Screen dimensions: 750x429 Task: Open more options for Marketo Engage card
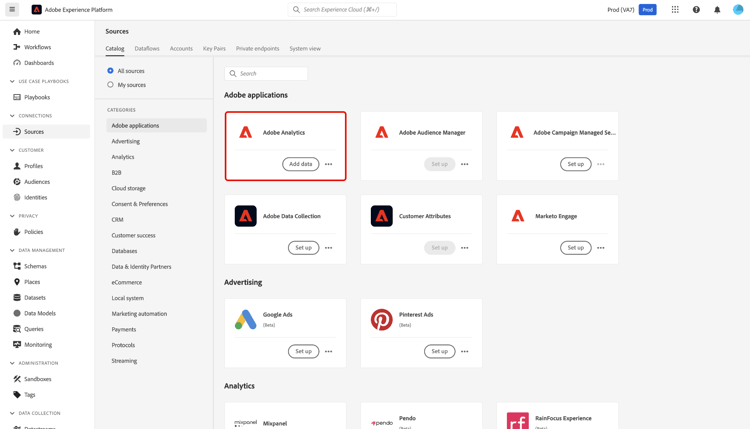pos(601,248)
